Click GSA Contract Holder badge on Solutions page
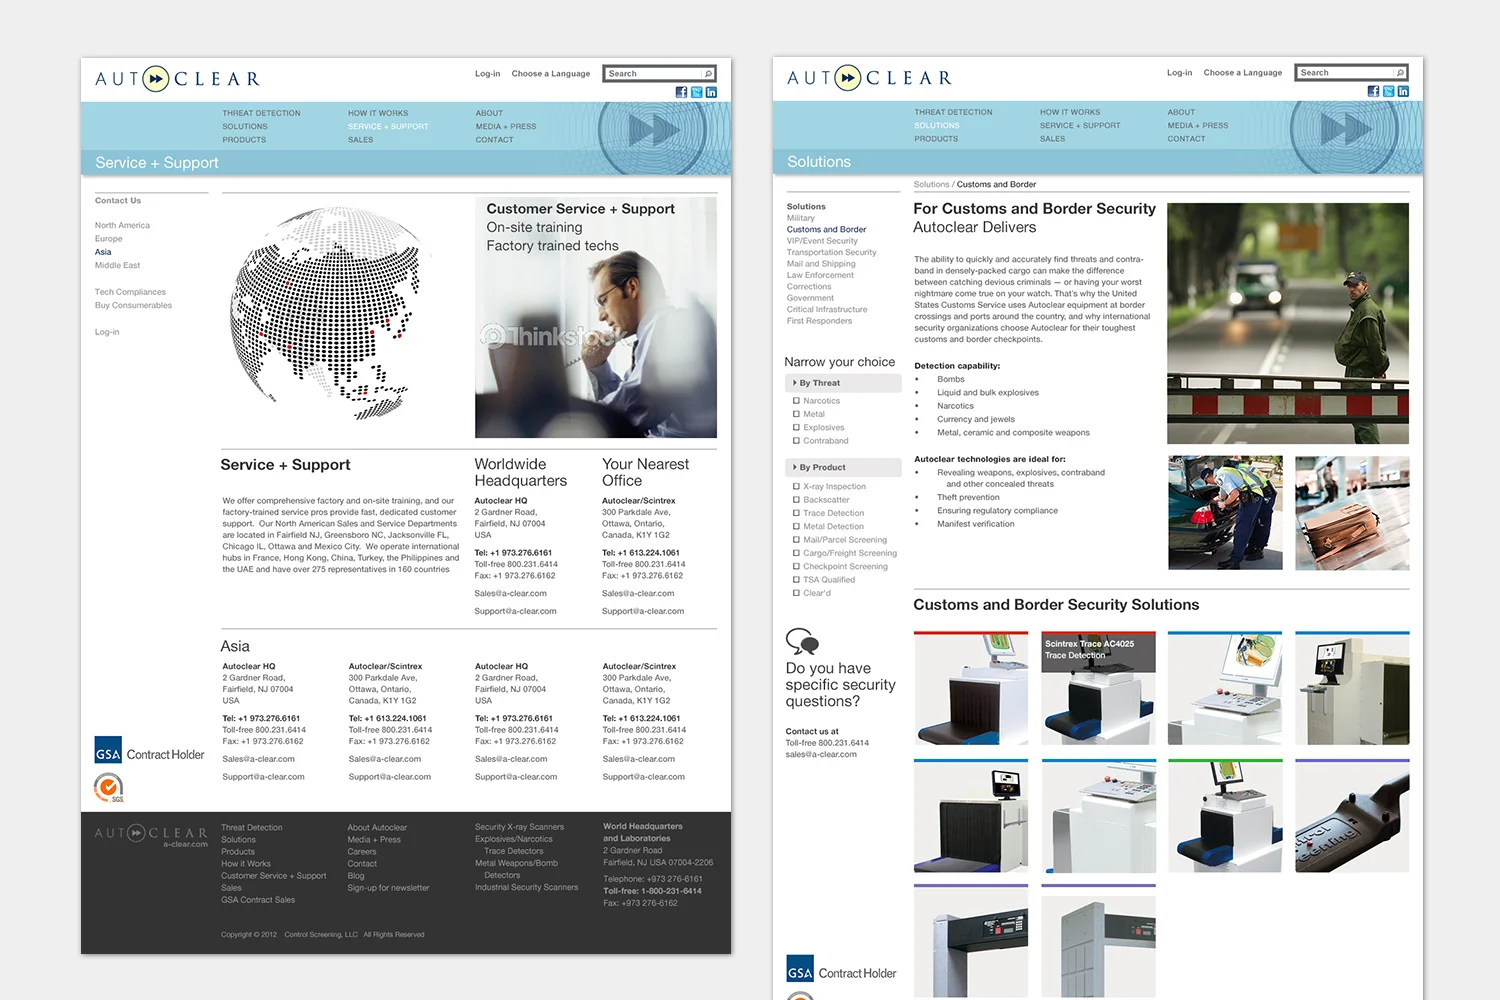This screenshot has height=1000, width=1500. point(841,969)
